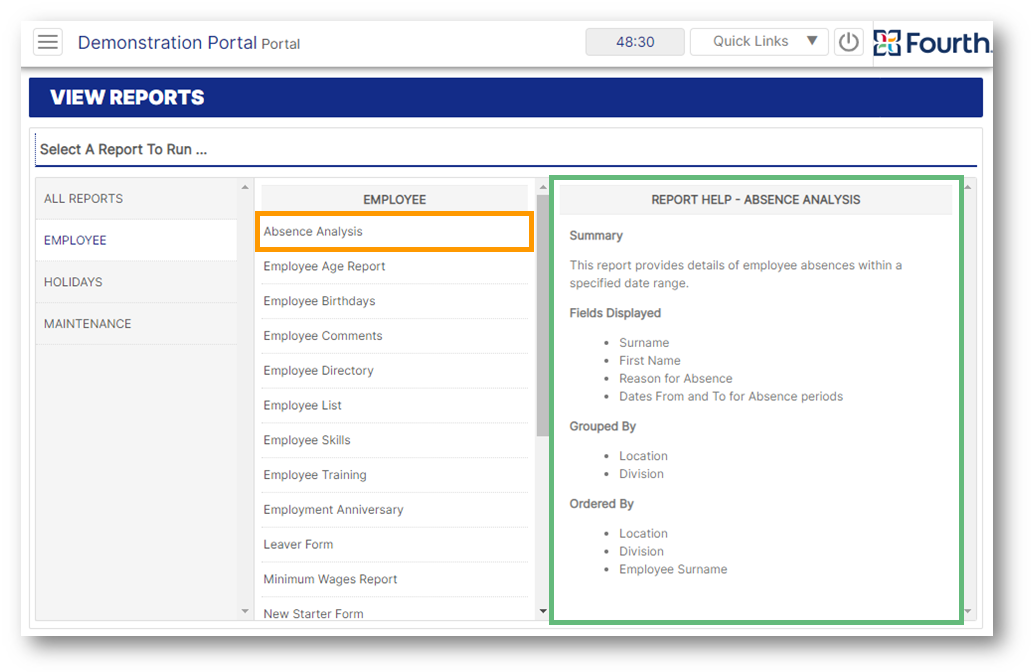Click the Ordered By heading

(601, 504)
